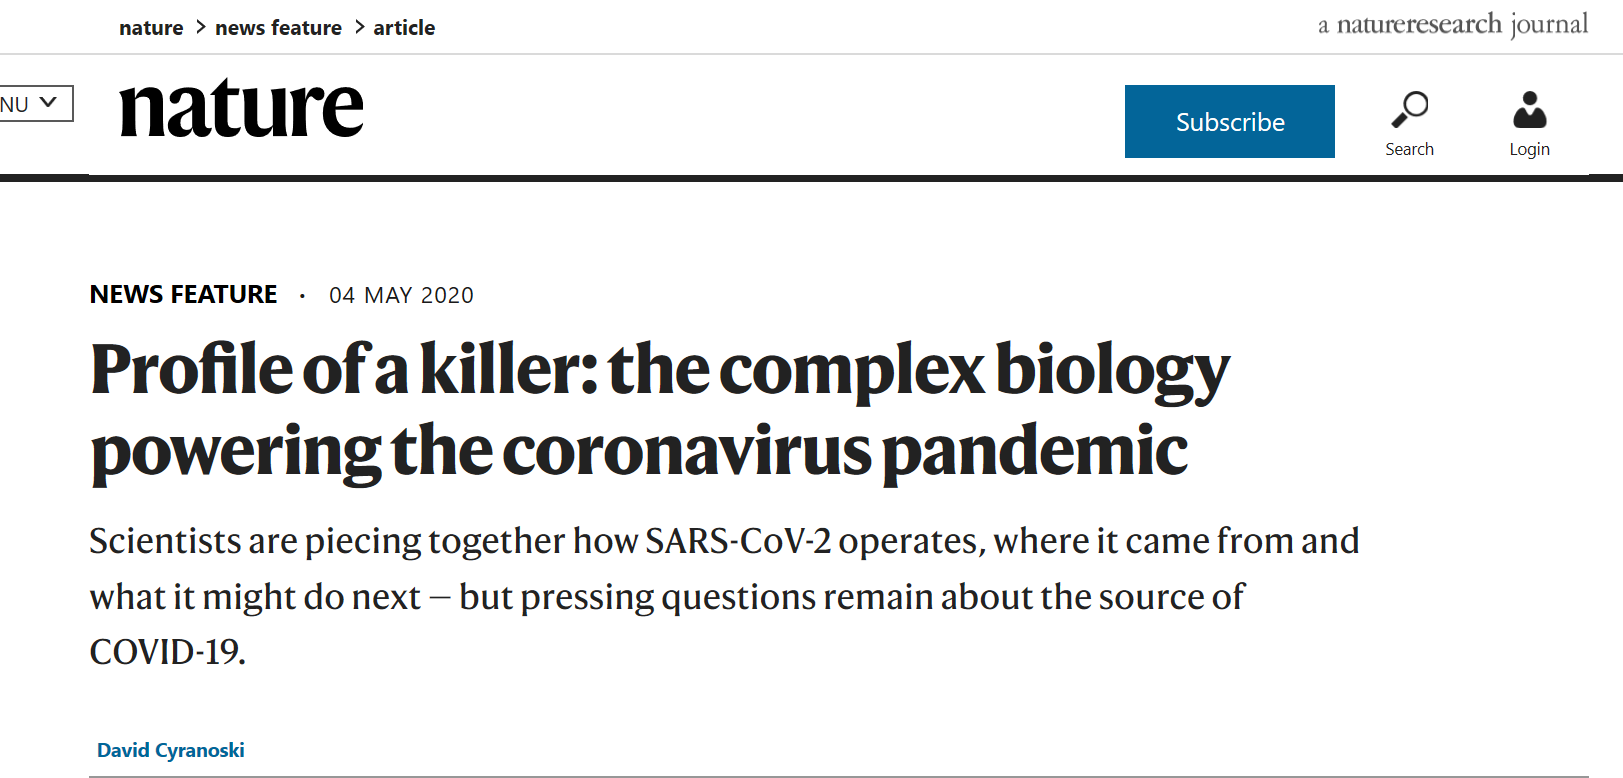
Task: Click natureresearch journal text link
Action: pyautogui.click(x=1452, y=24)
